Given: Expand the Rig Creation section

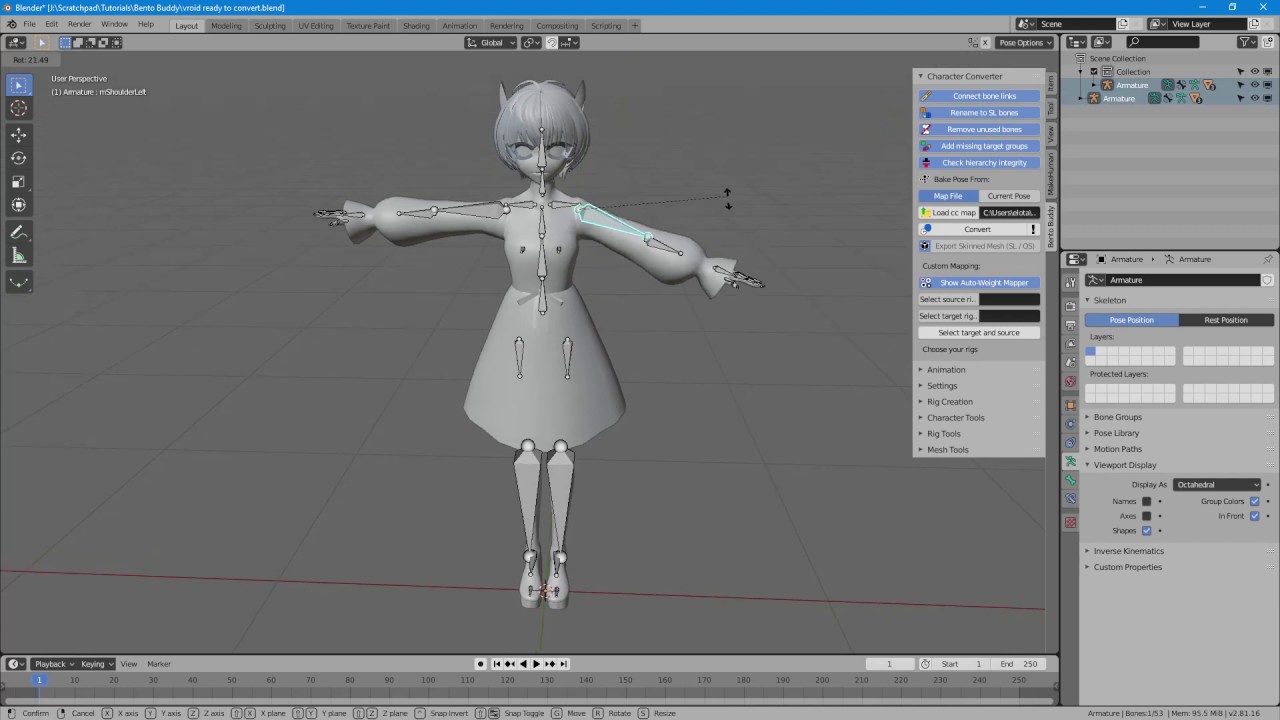Looking at the screenshot, I should (949, 402).
